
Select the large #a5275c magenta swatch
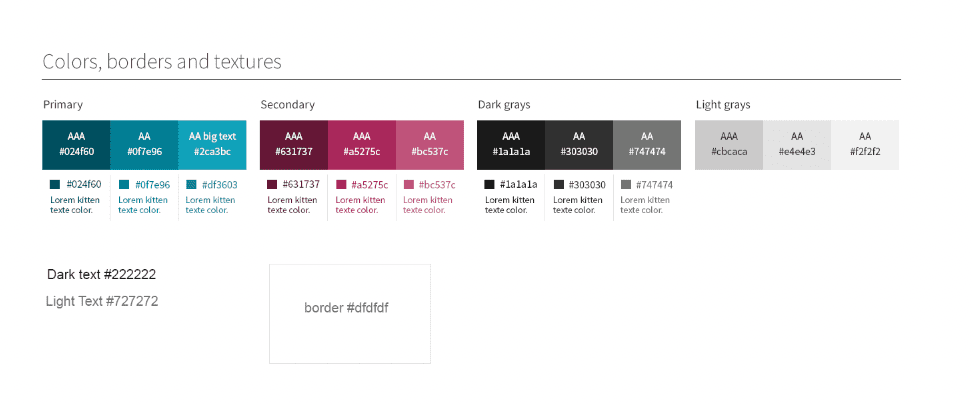coord(361,144)
